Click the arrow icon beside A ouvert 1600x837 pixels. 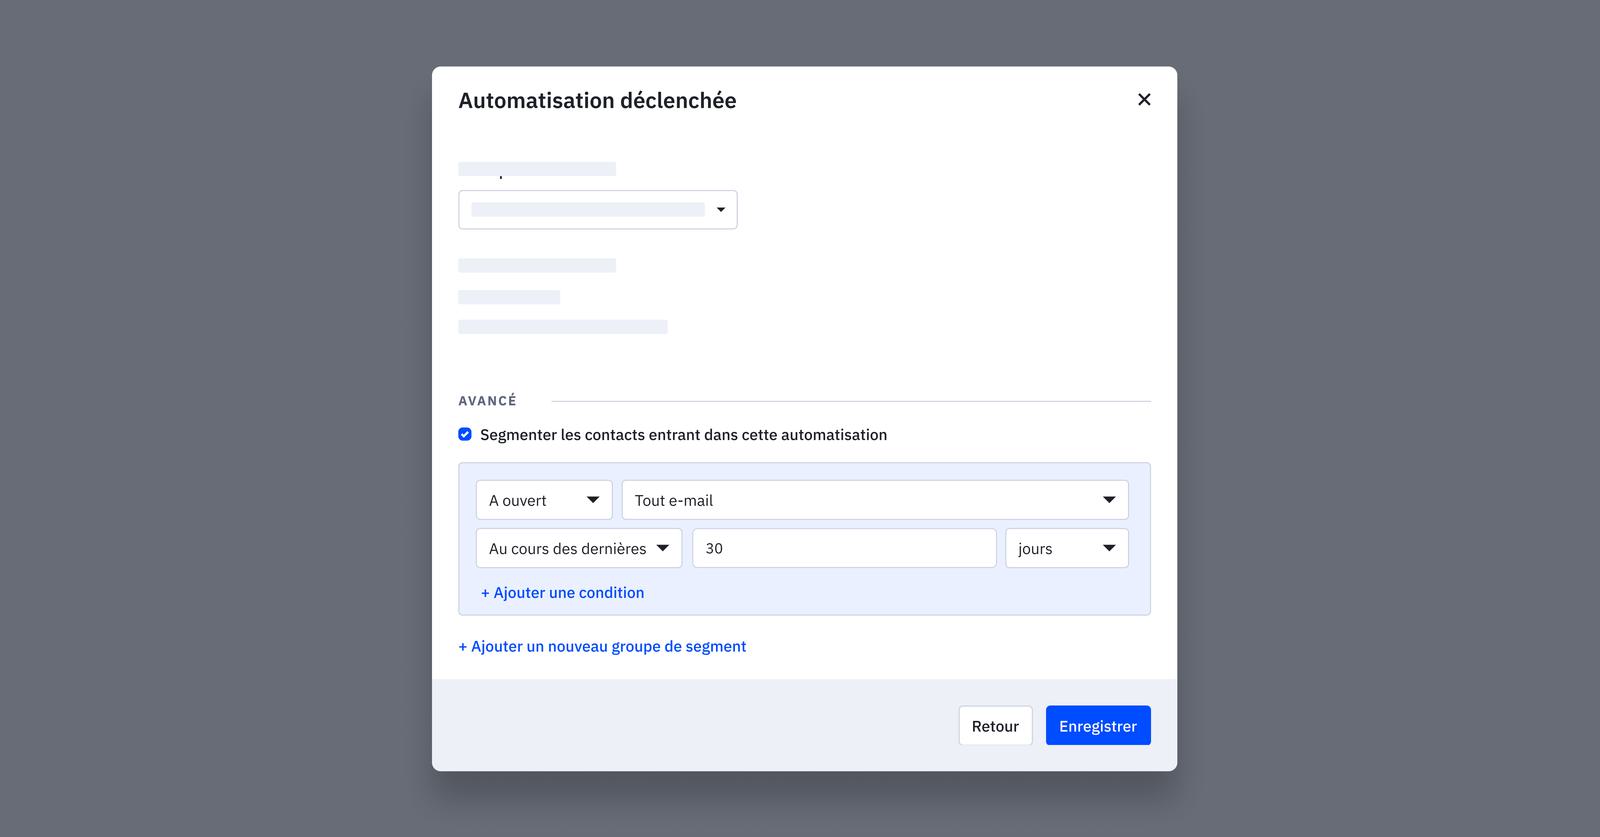592,500
